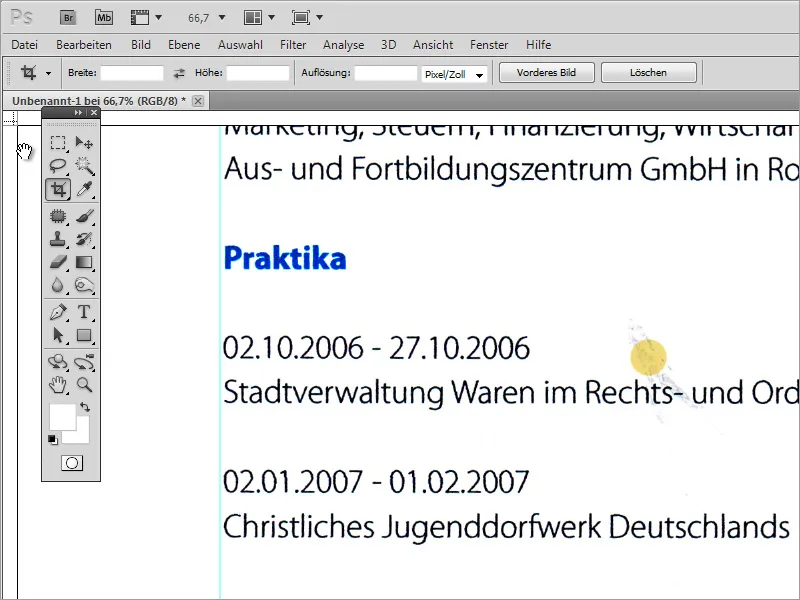Select the Gradient tool

[84, 262]
